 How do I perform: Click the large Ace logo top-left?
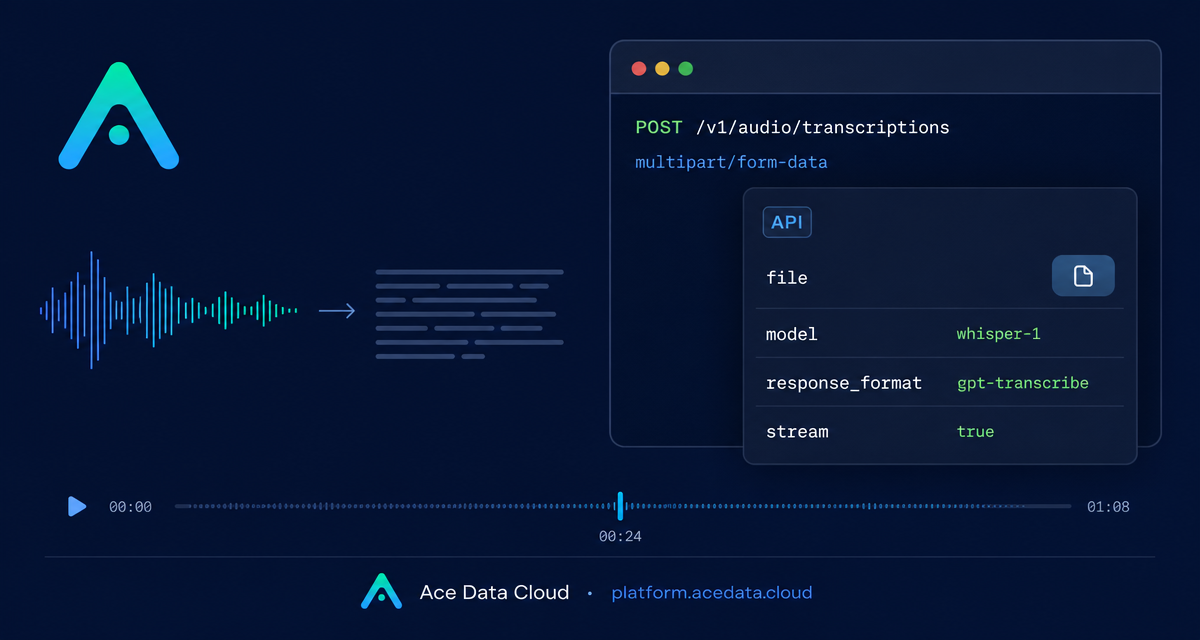(x=119, y=115)
